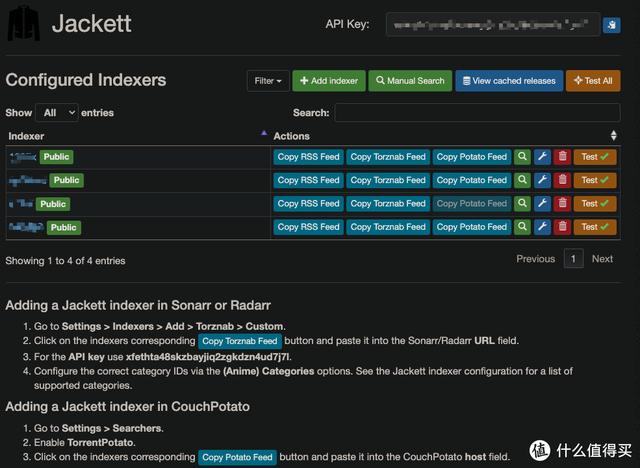Click the magnifier search icon in the first indexer row
Viewport: 640px width, 468px height.
click(x=521, y=157)
